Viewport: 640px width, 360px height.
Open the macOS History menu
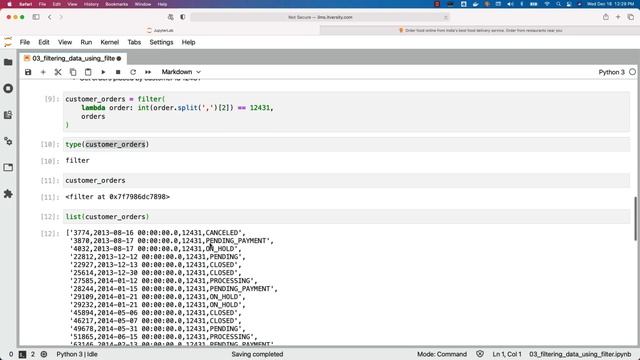[x=91, y=4]
